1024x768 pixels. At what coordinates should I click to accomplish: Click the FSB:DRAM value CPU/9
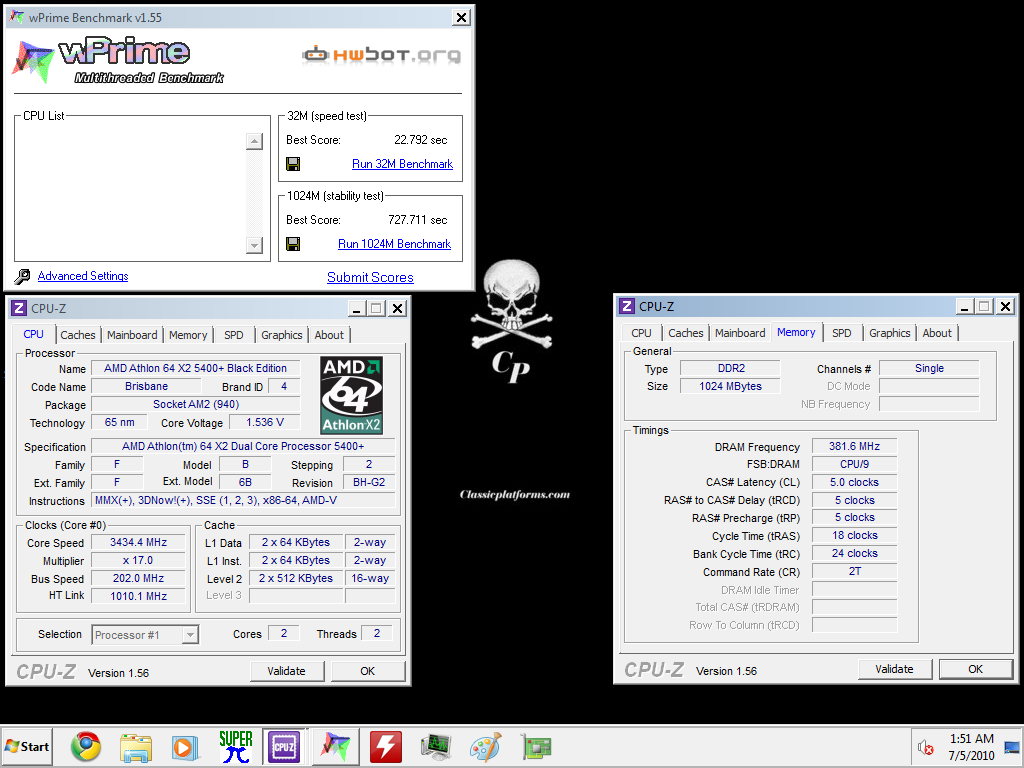854,464
